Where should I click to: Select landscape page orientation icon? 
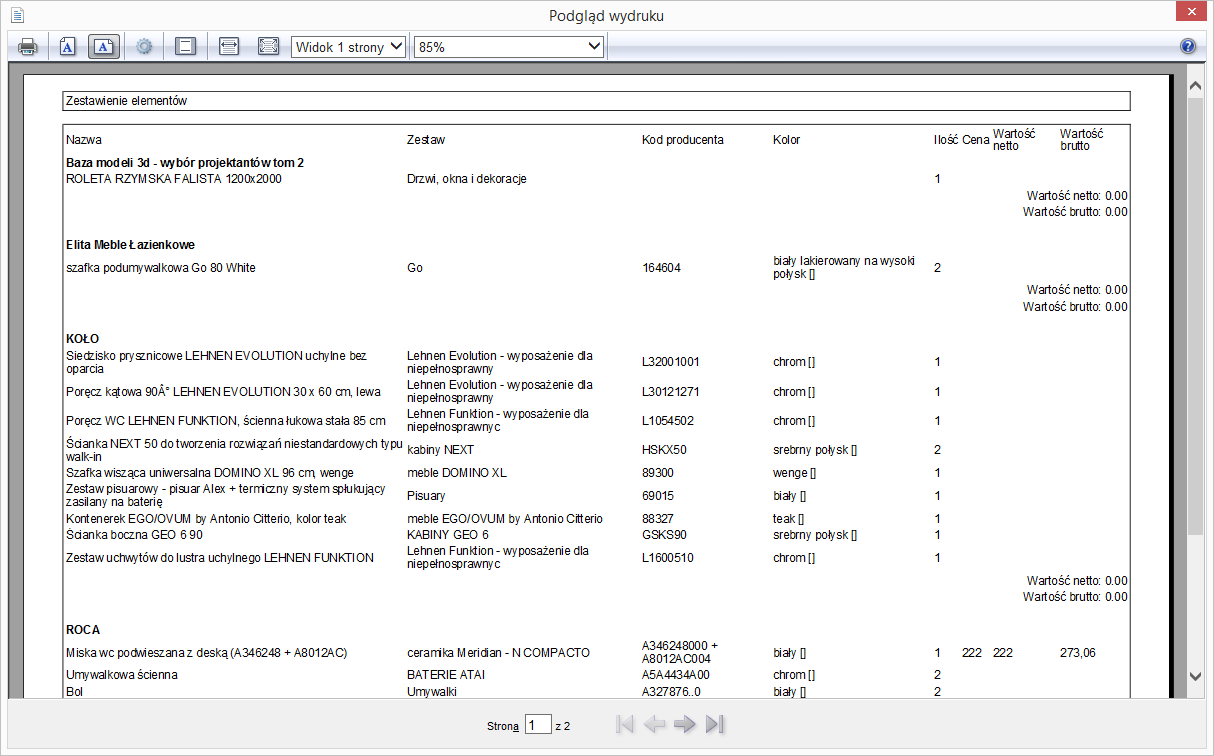pyautogui.click(x=104, y=46)
